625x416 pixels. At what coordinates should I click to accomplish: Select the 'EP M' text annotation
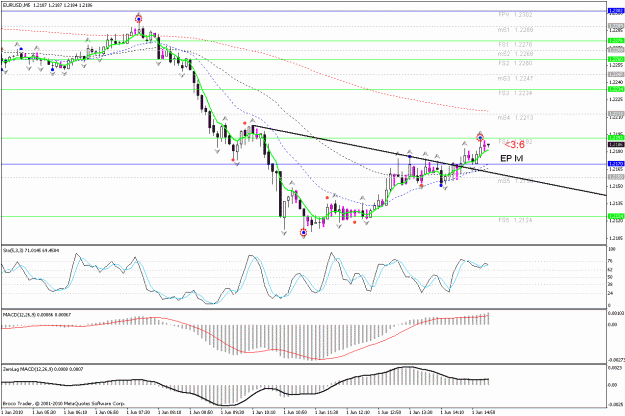pos(512,159)
